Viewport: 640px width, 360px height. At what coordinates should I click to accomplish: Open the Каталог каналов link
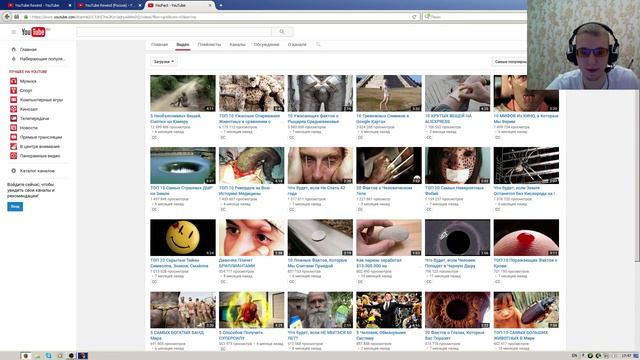click(37, 171)
